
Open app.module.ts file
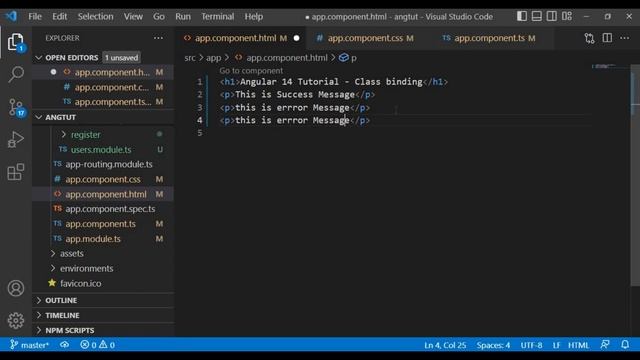tap(93, 239)
